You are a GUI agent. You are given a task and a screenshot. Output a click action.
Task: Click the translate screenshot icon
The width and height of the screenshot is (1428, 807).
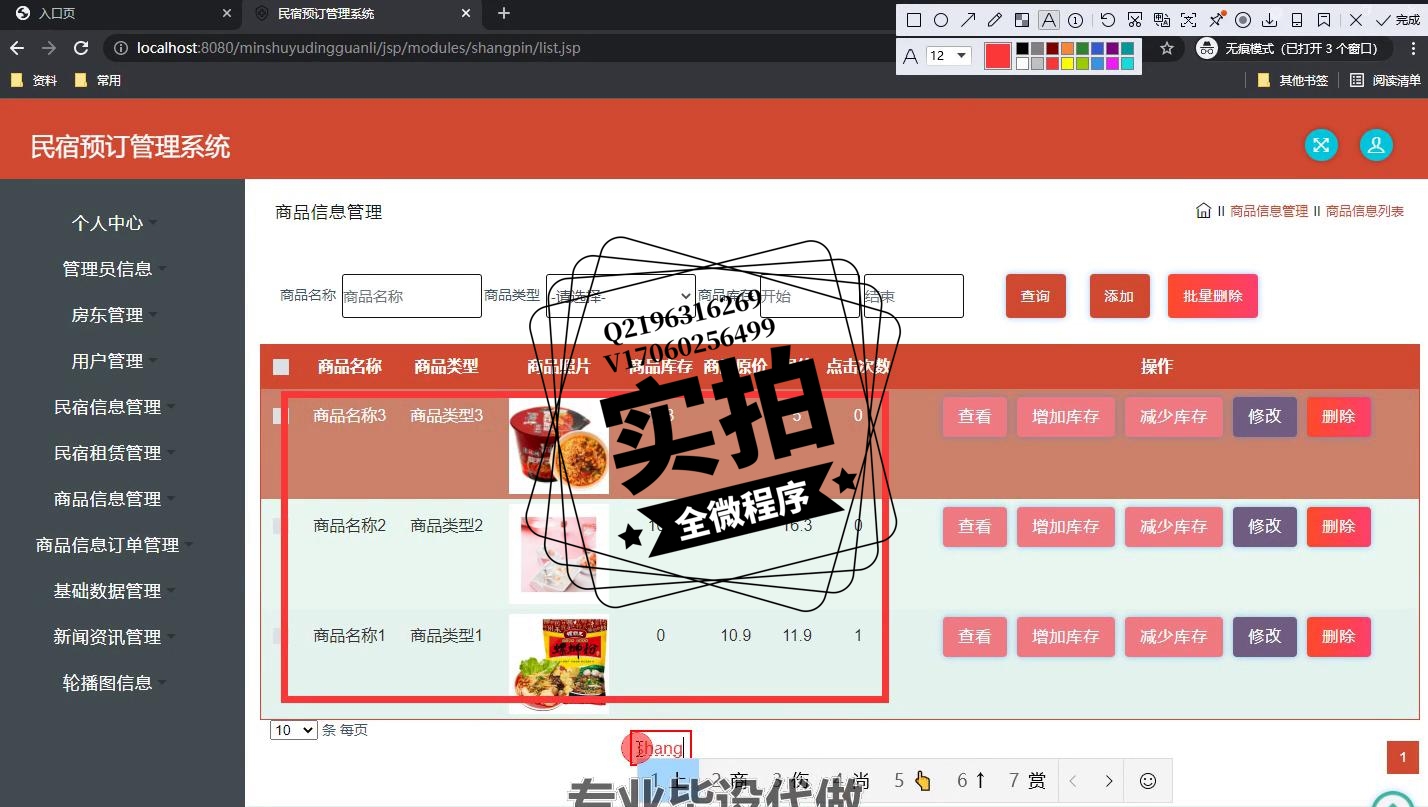click(x=1162, y=20)
